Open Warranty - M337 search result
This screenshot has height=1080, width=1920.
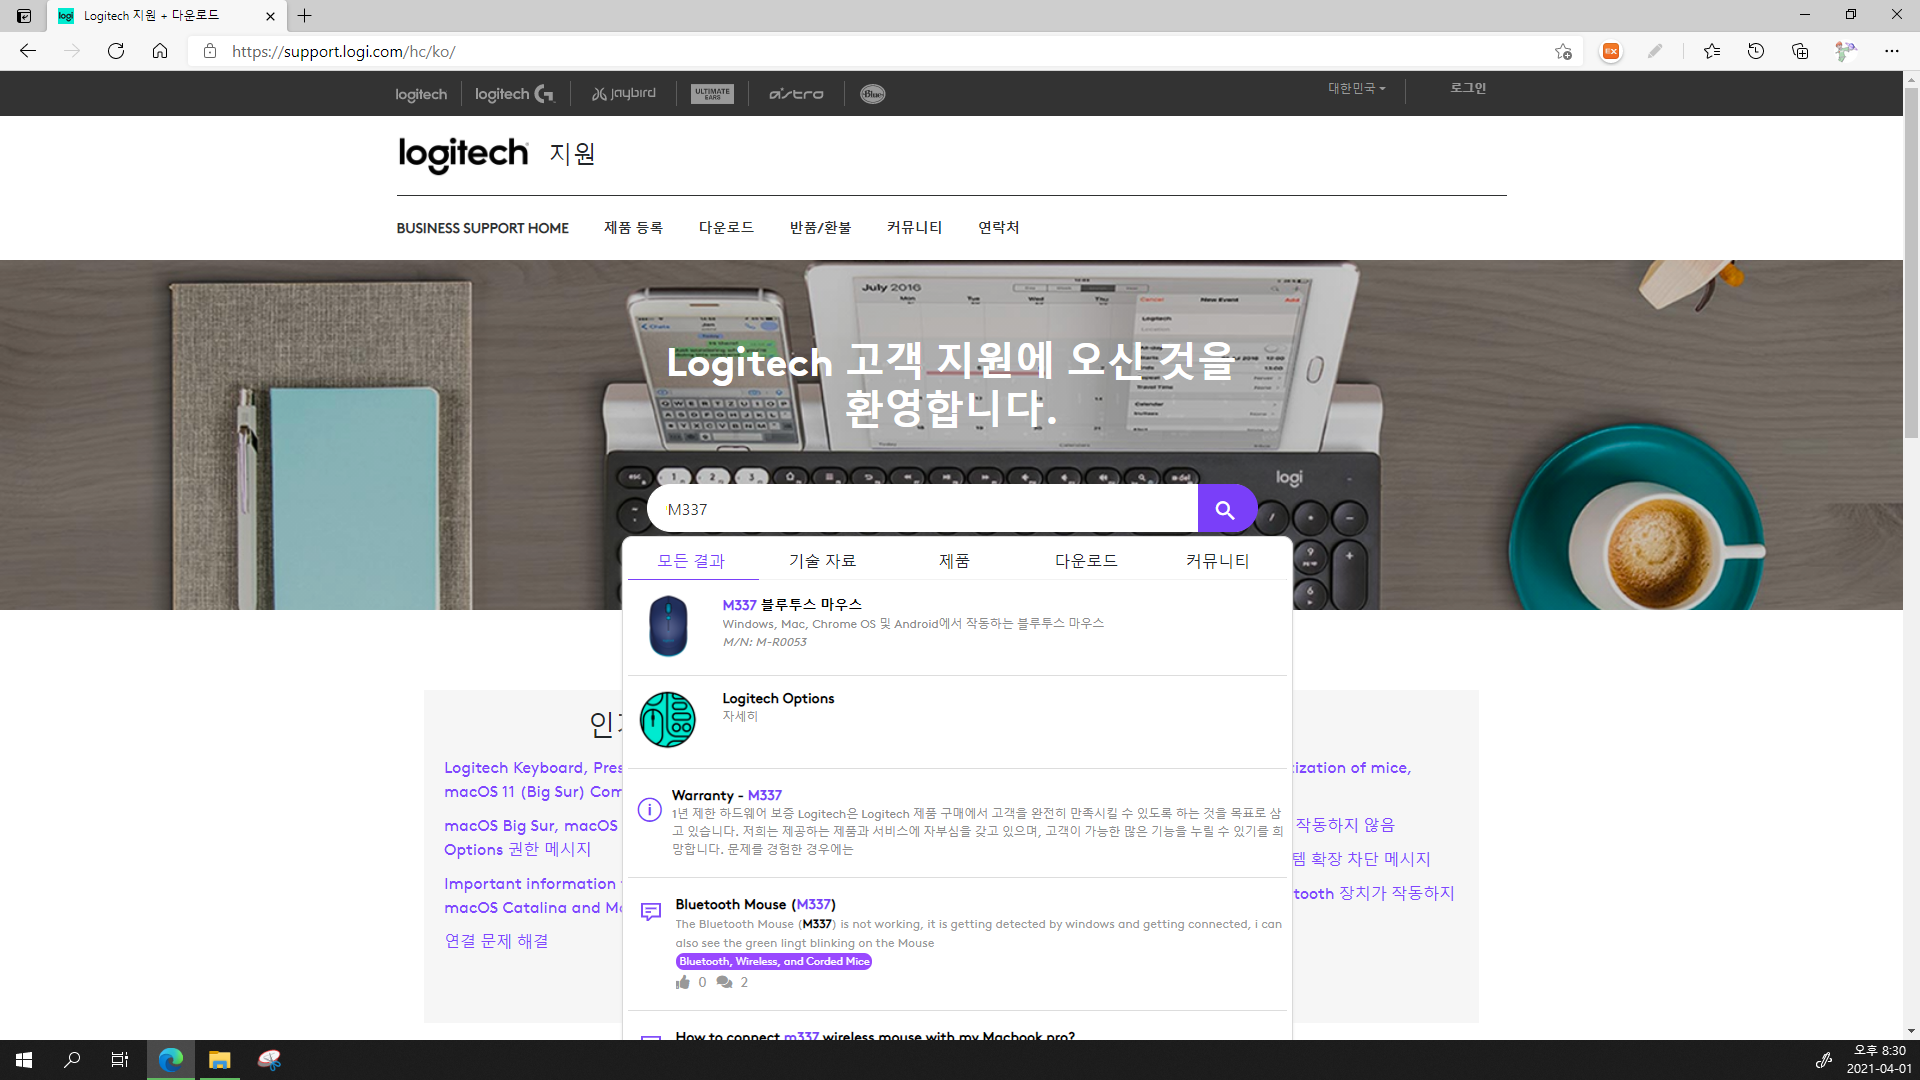tap(727, 795)
